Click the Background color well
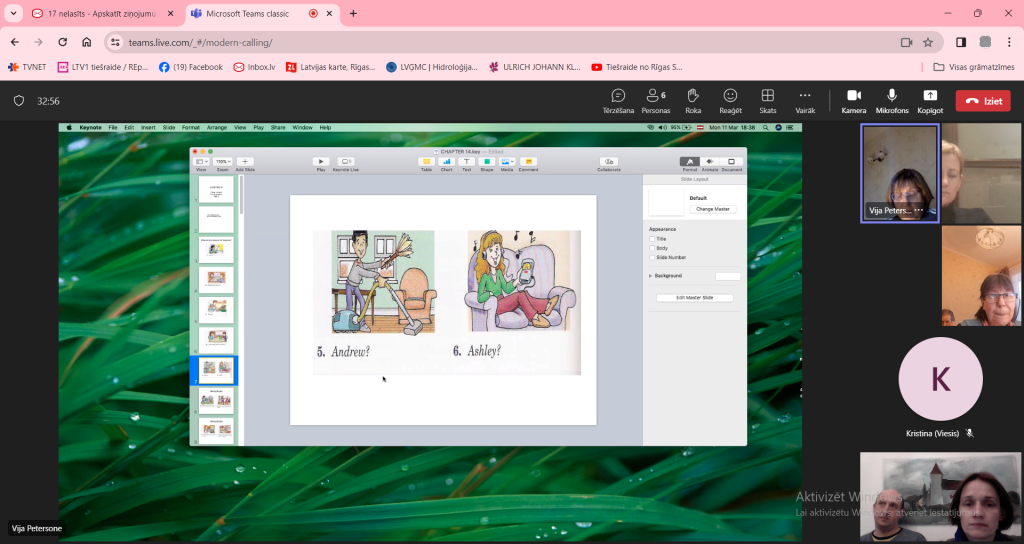Screen dimensions: 1024x544 728,276
